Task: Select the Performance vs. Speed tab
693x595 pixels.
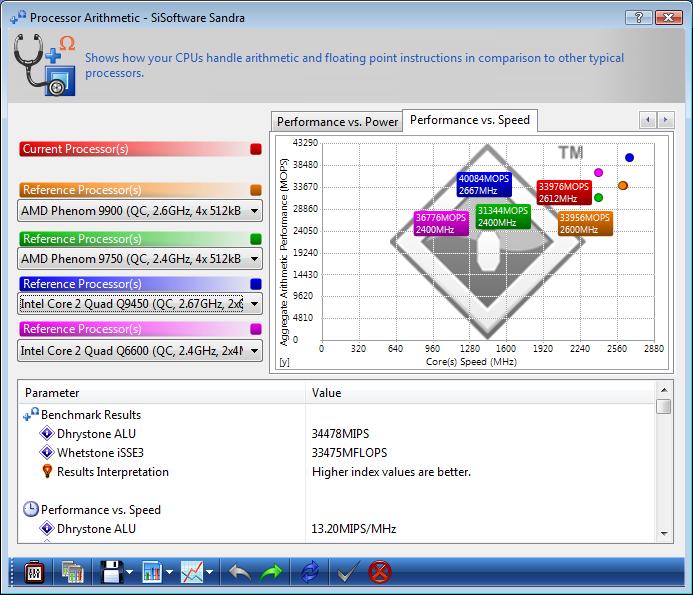Action: click(470, 120)
